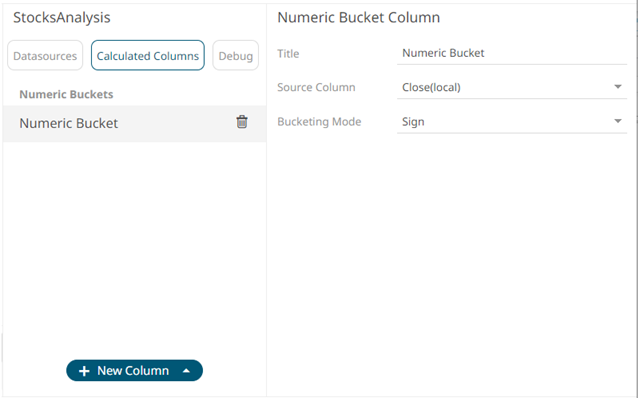Switch to the Datasources tab

coord(45,56)
